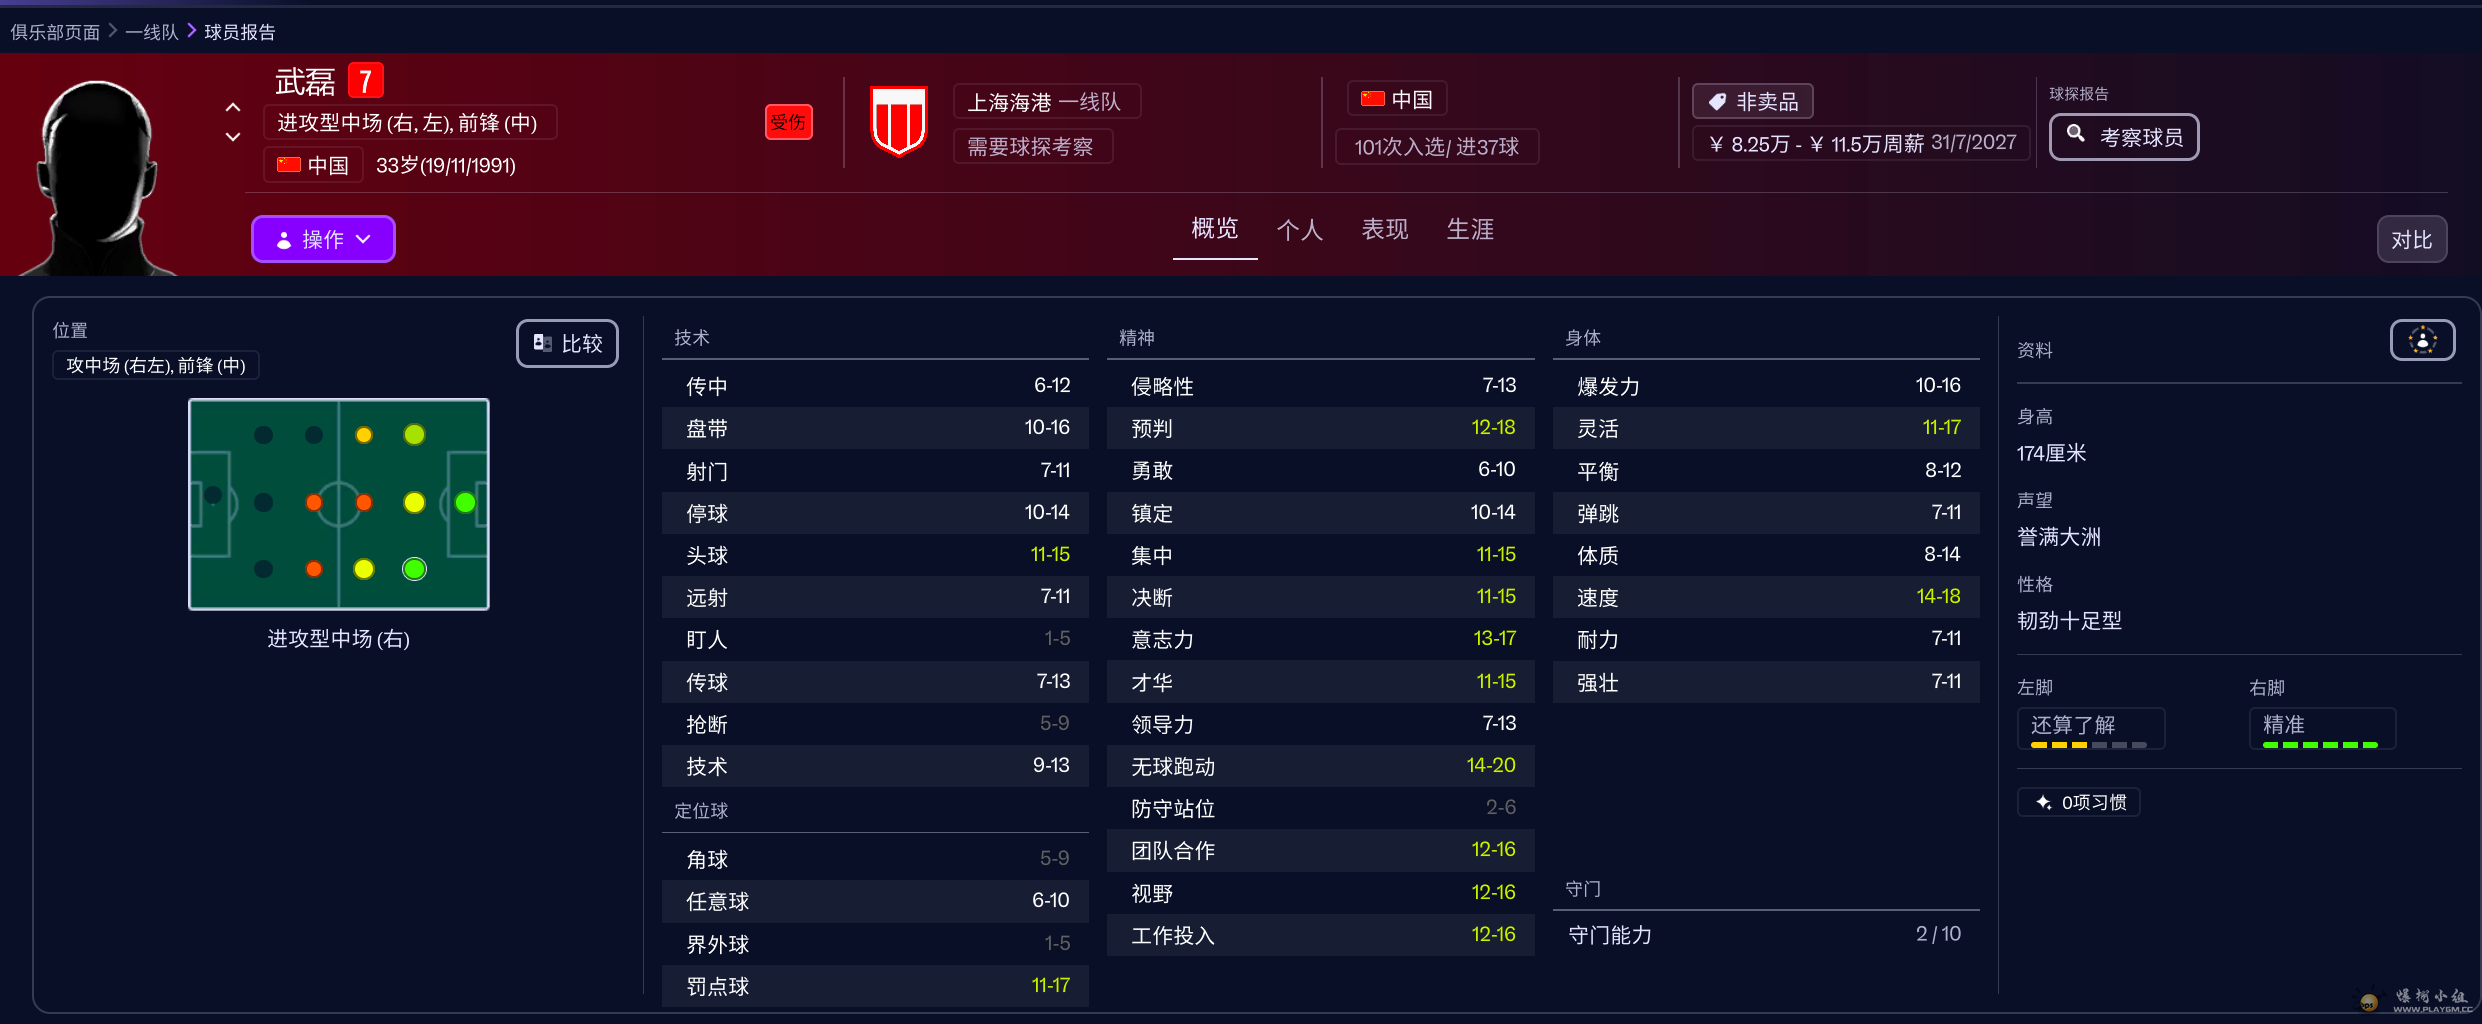Open the 需要球探考察 scouting status
The image size is (2482, 1024).
(1032, 146)
